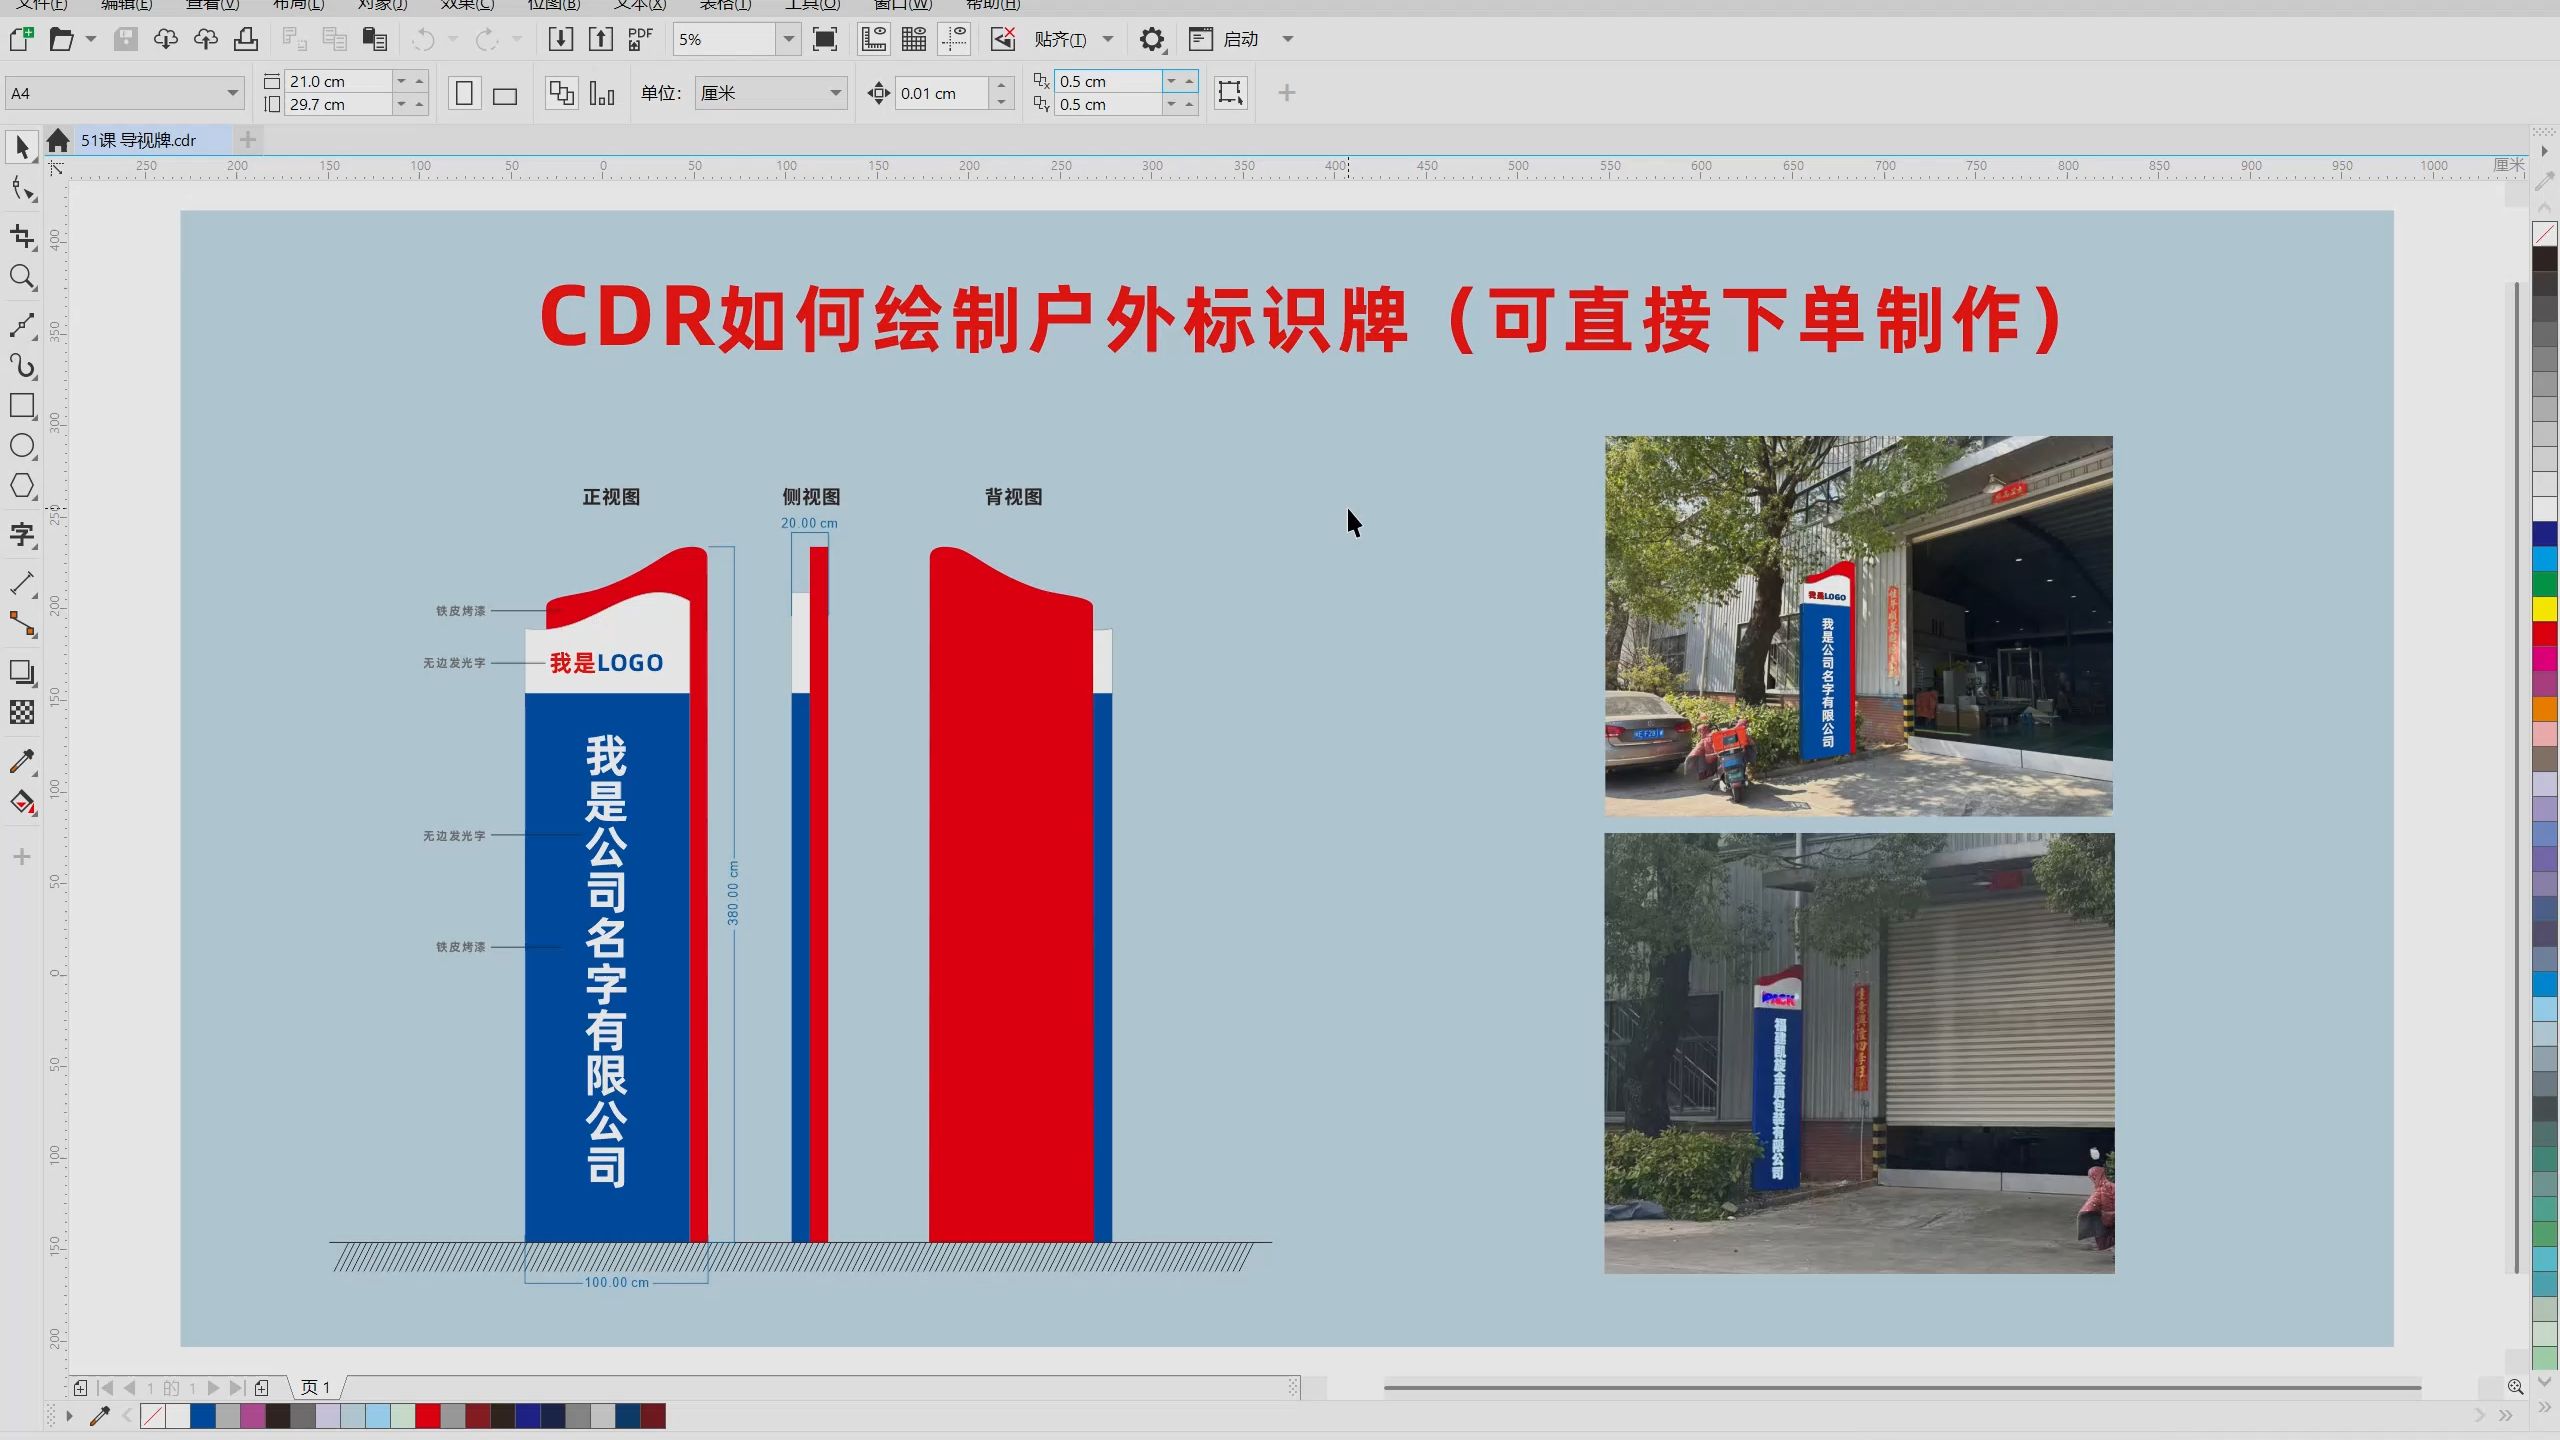Open the 编辑 menu

(127, 5)
